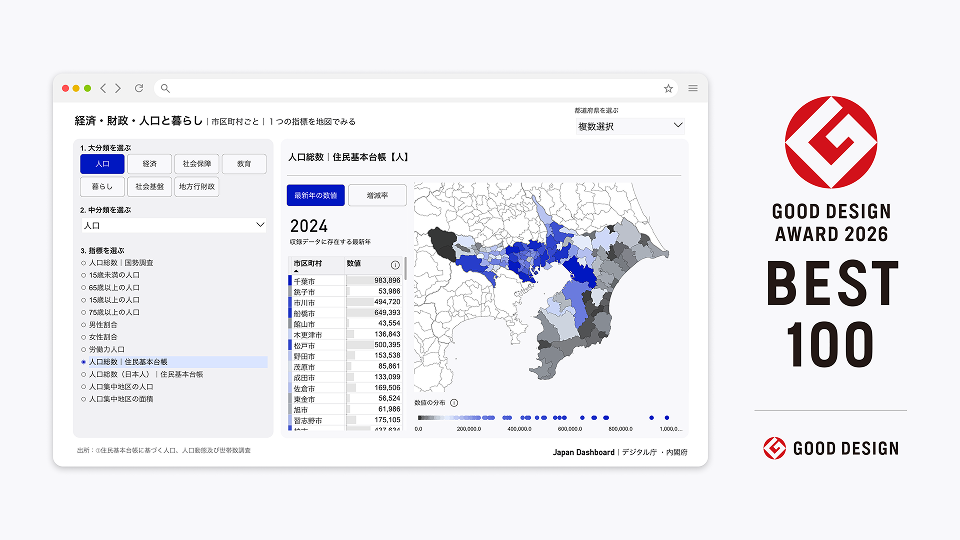Select the 男性割合 indicator

(x=99, y=324)
